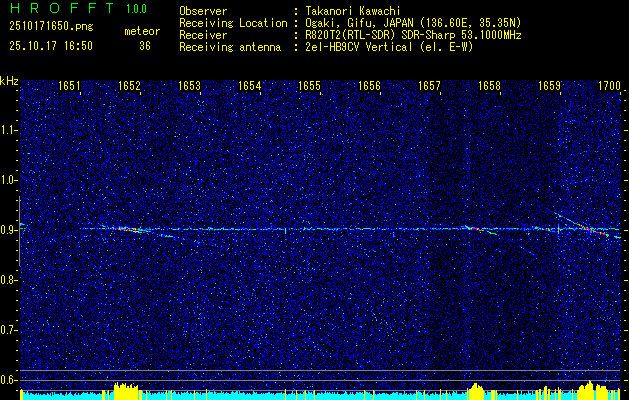
Task: Click the 0.6 frequency axis label
Action: coord(8,380)
